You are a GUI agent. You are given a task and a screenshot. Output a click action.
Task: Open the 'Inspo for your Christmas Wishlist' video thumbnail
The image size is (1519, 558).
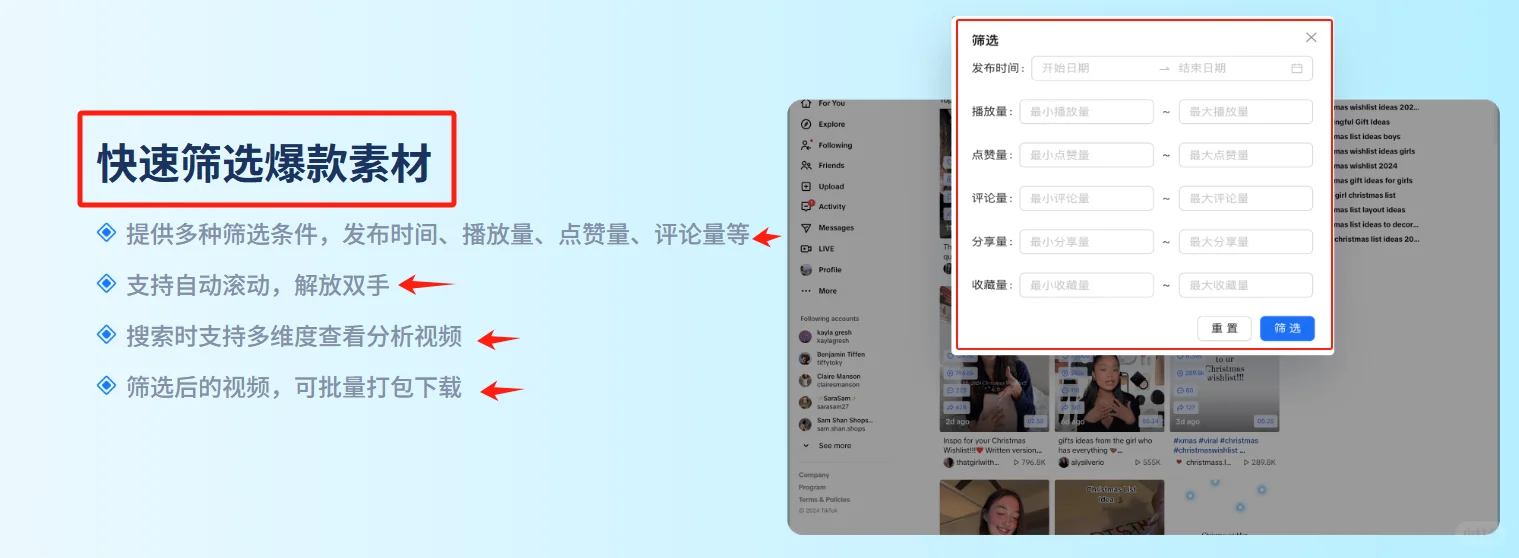click(x=995, y=392)
